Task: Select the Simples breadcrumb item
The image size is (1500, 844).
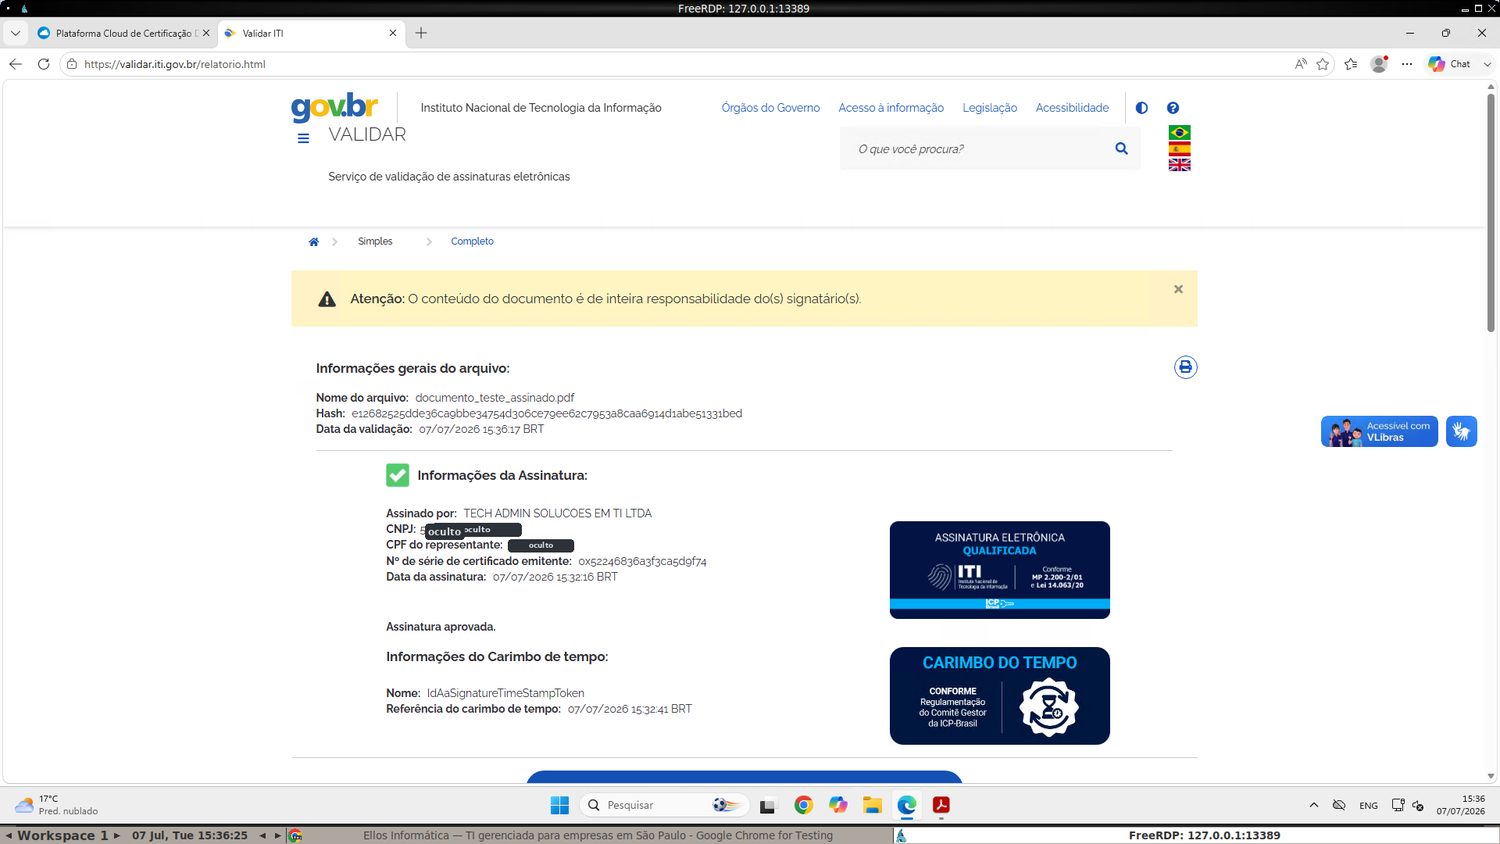Action: coord(375,241)
